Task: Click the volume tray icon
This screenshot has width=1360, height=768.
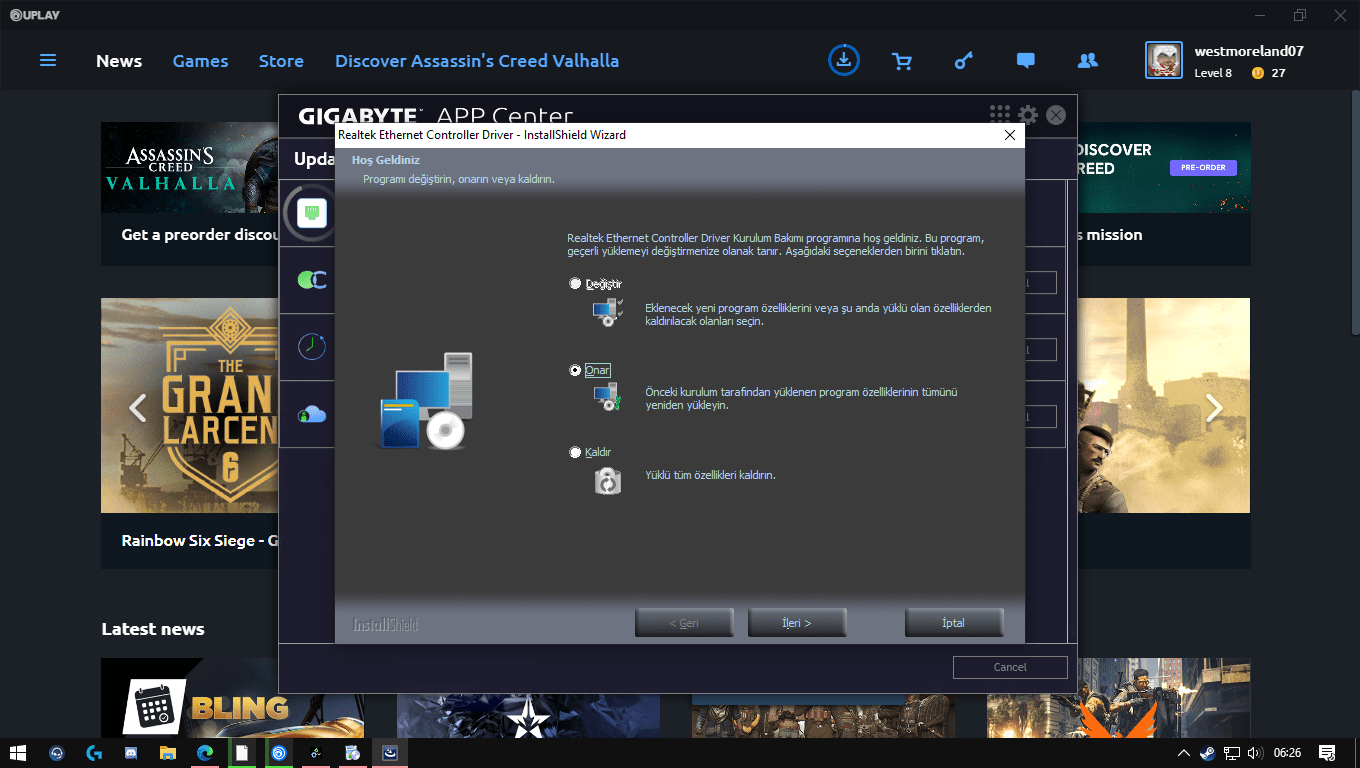Action: (x=1255, y=752)
